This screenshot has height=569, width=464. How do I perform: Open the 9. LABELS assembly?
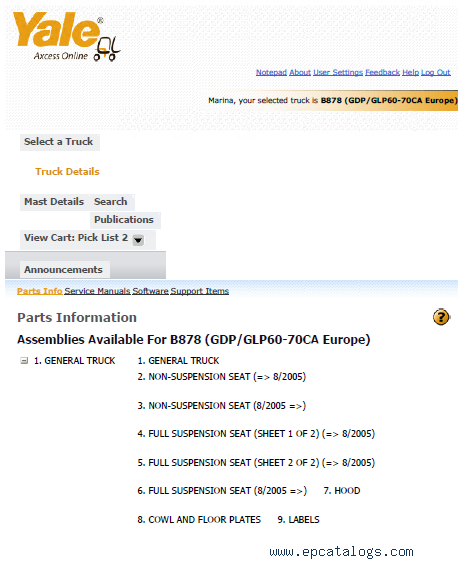(x=299, y=520)
